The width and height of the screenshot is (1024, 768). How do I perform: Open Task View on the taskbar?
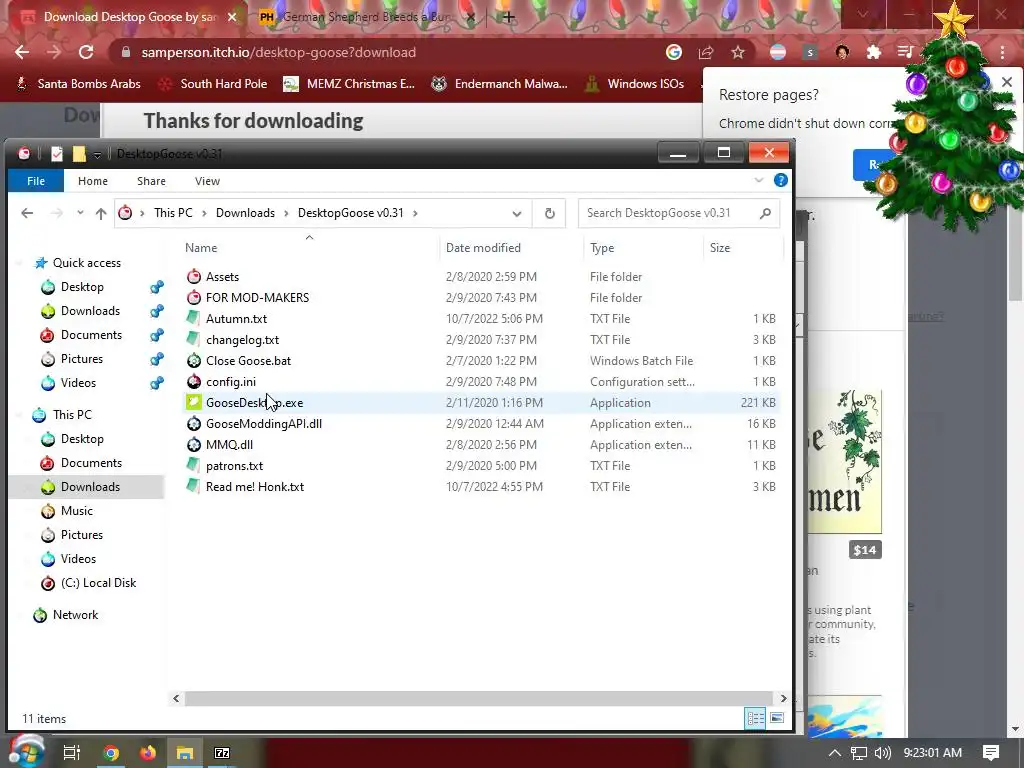[x=72, y=753]
